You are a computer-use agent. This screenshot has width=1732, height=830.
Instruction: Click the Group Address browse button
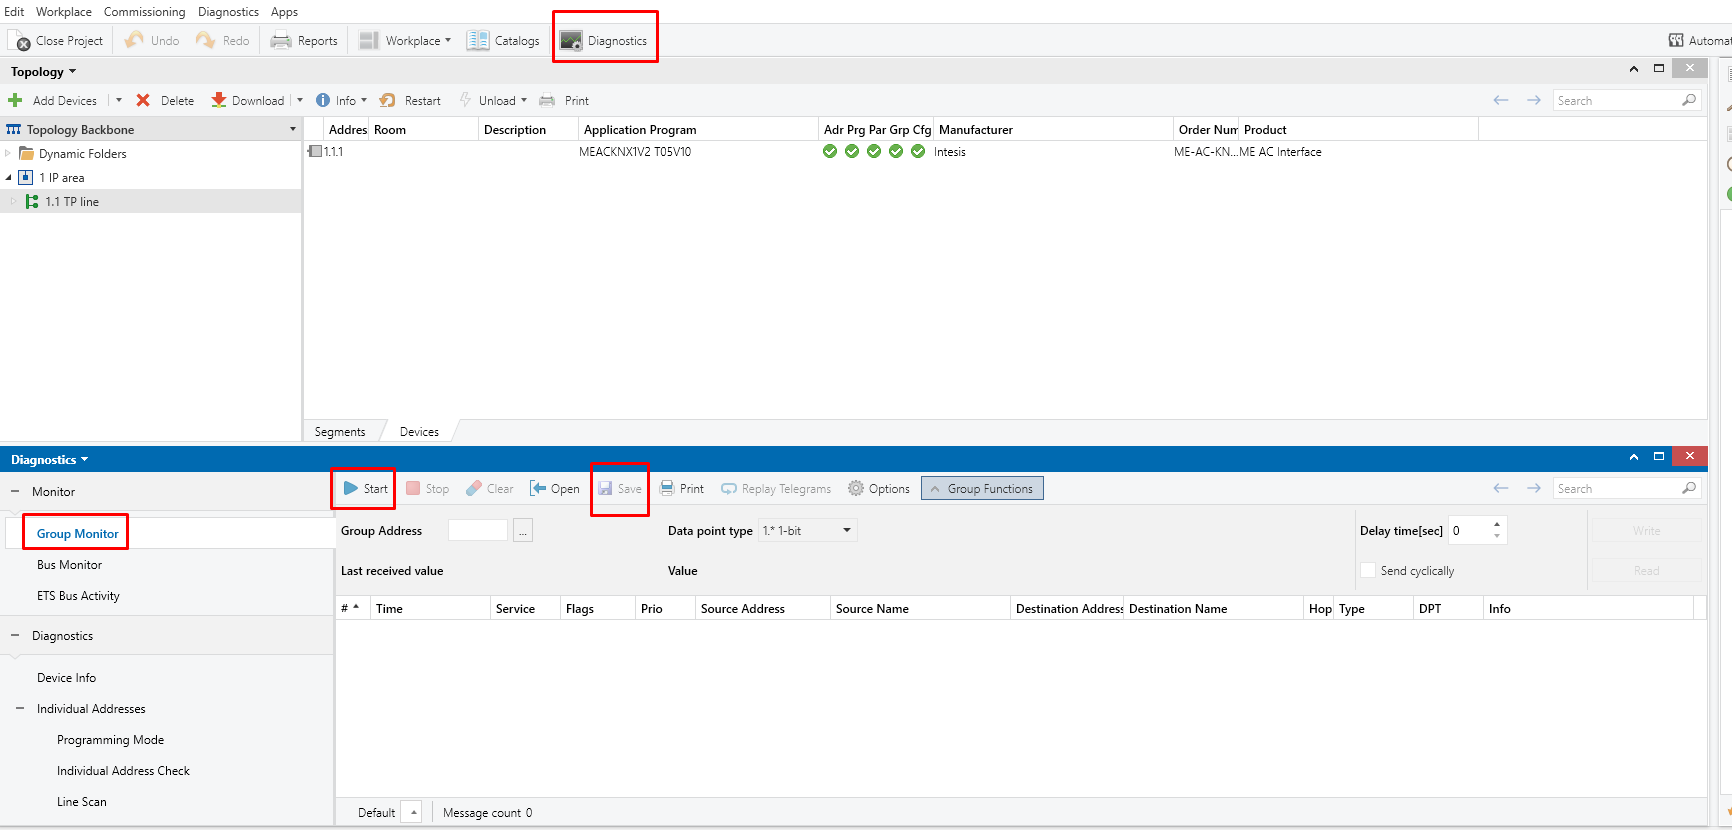point(523,531)
